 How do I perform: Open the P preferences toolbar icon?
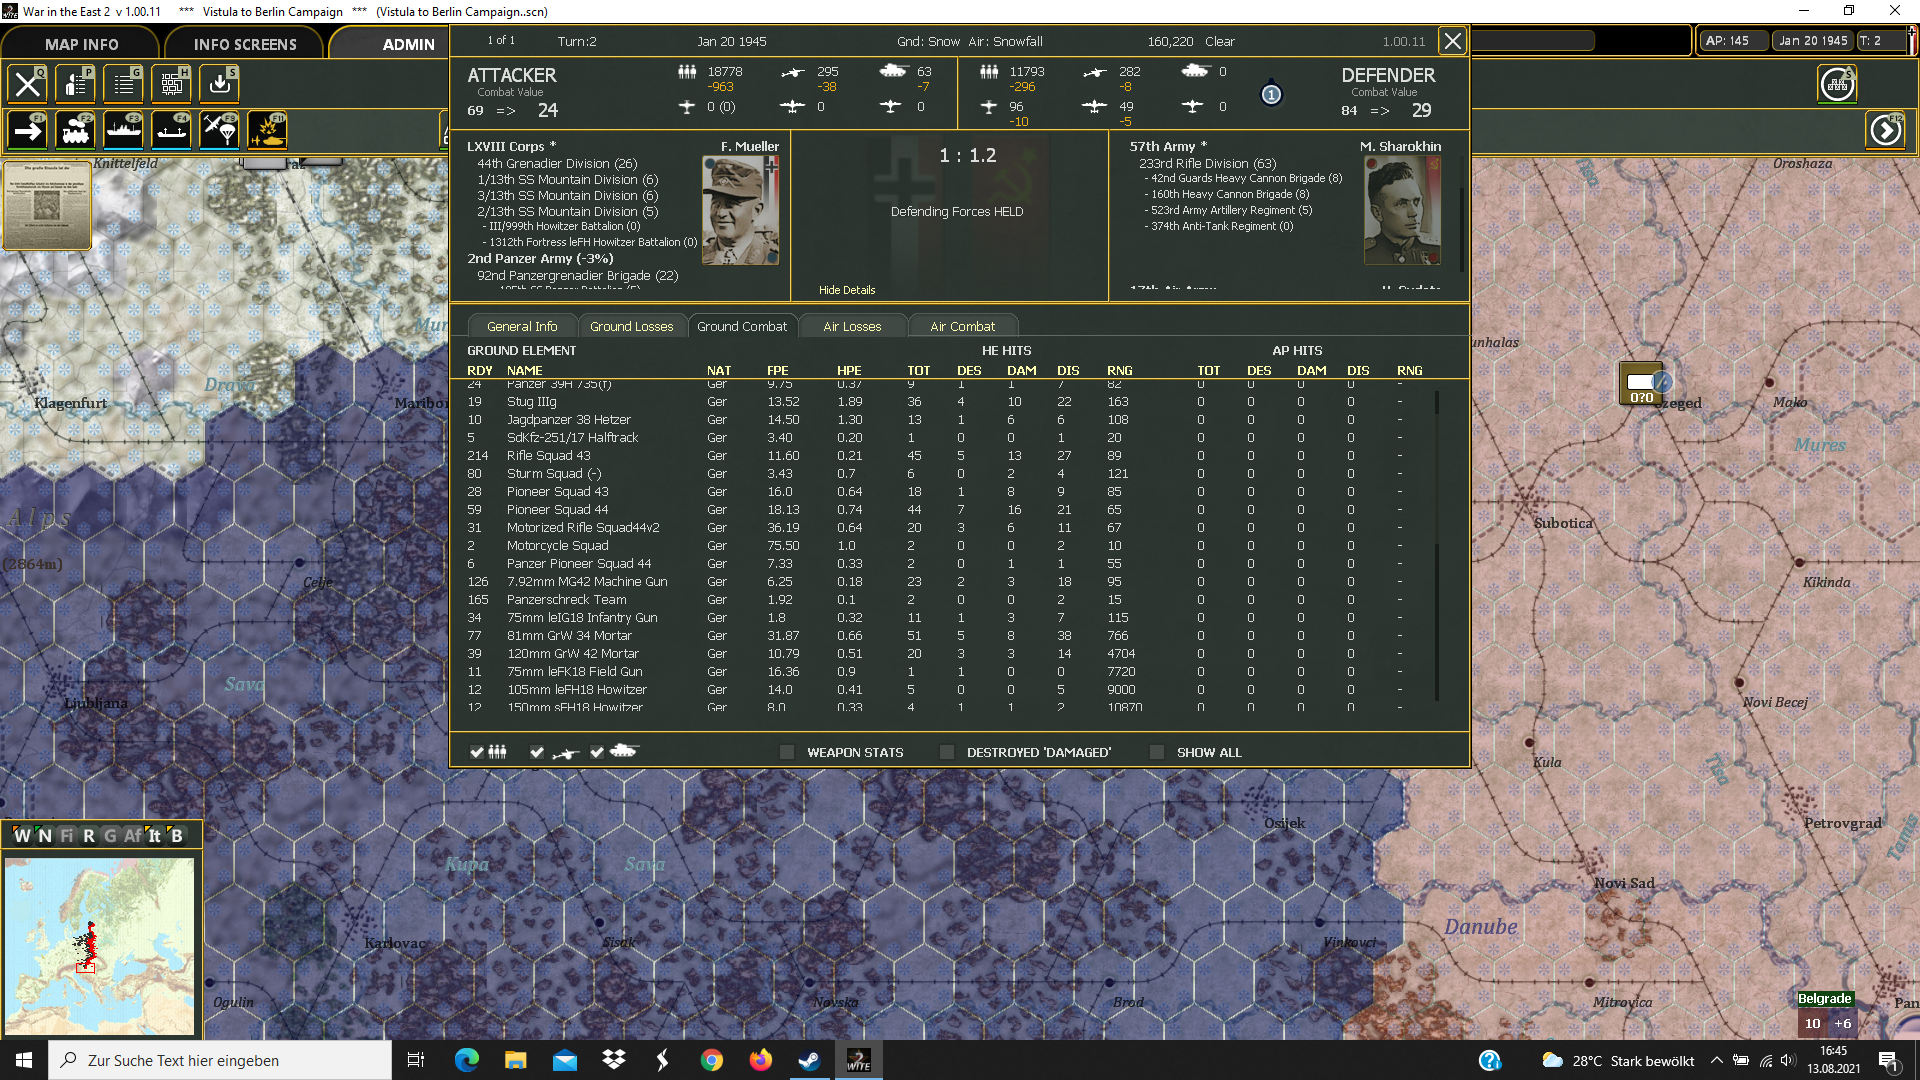point(75,84)
